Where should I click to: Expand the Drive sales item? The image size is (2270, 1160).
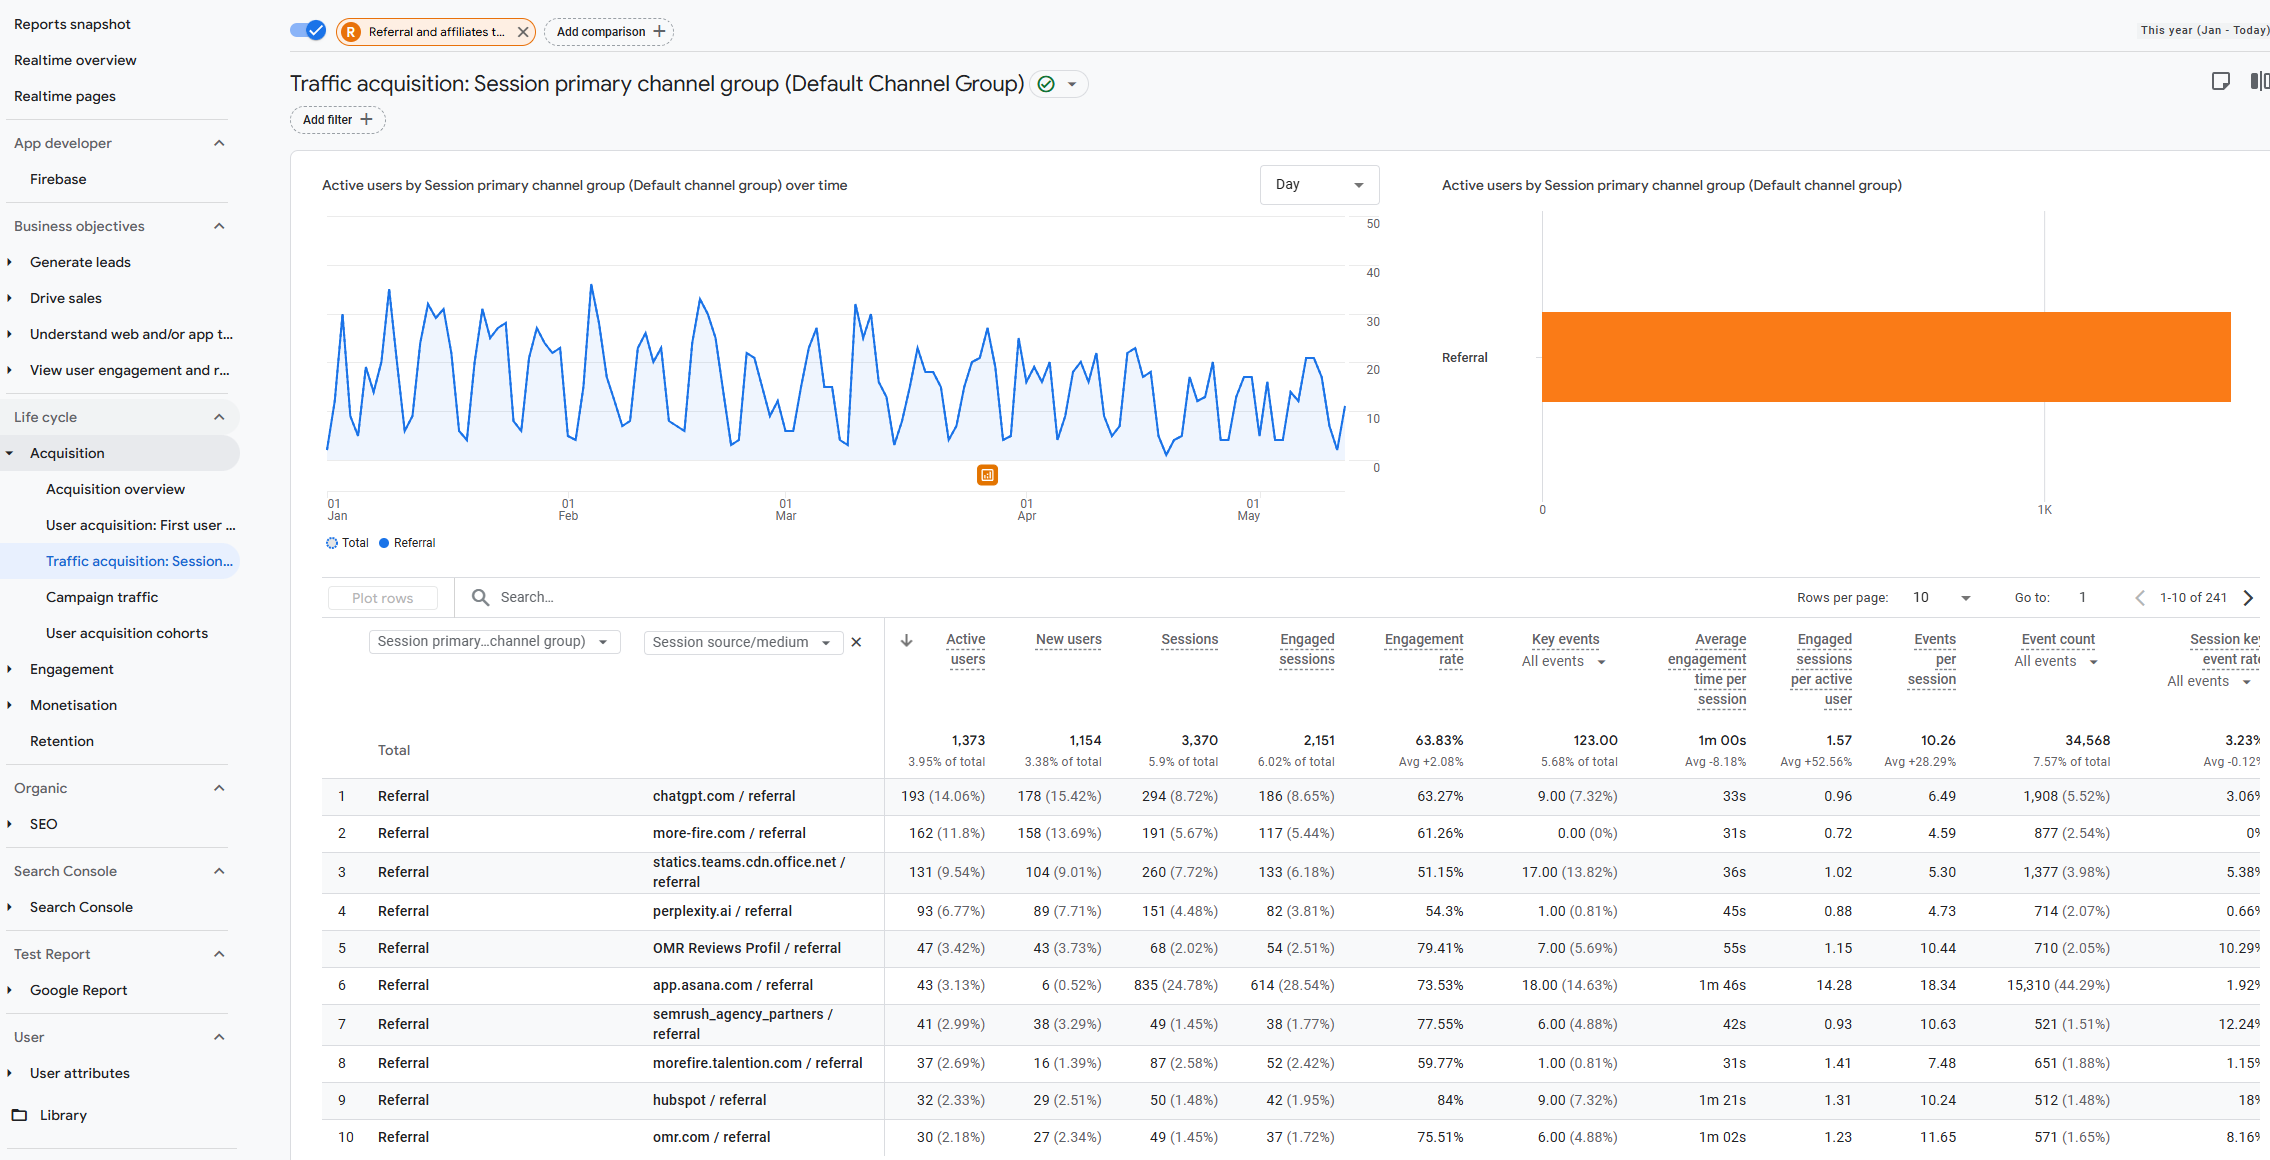click(9, 298)
